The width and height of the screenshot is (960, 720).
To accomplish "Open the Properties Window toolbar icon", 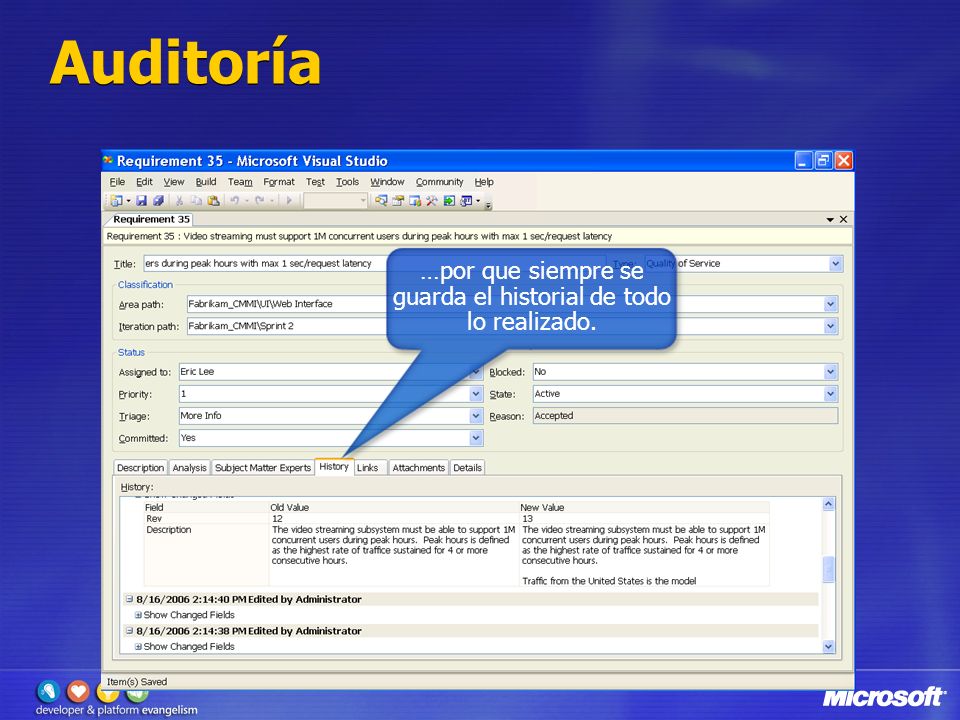I will pyautogui.click(x=398, y=200).
